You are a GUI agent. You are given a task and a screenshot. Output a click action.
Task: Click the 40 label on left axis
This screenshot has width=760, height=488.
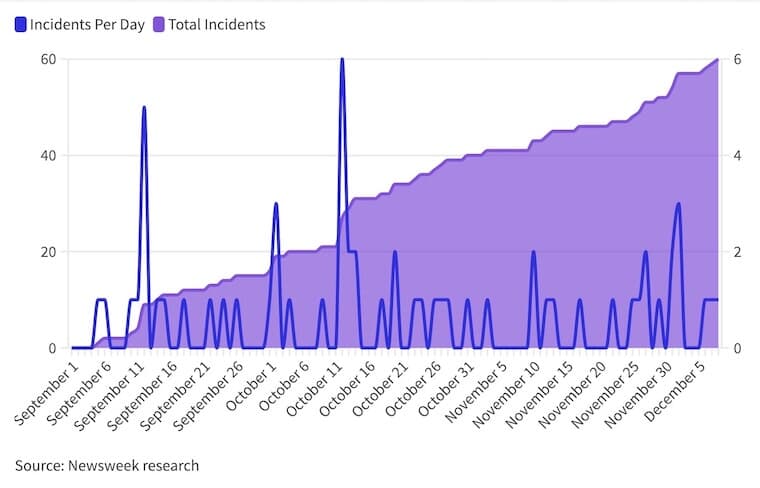46,155
